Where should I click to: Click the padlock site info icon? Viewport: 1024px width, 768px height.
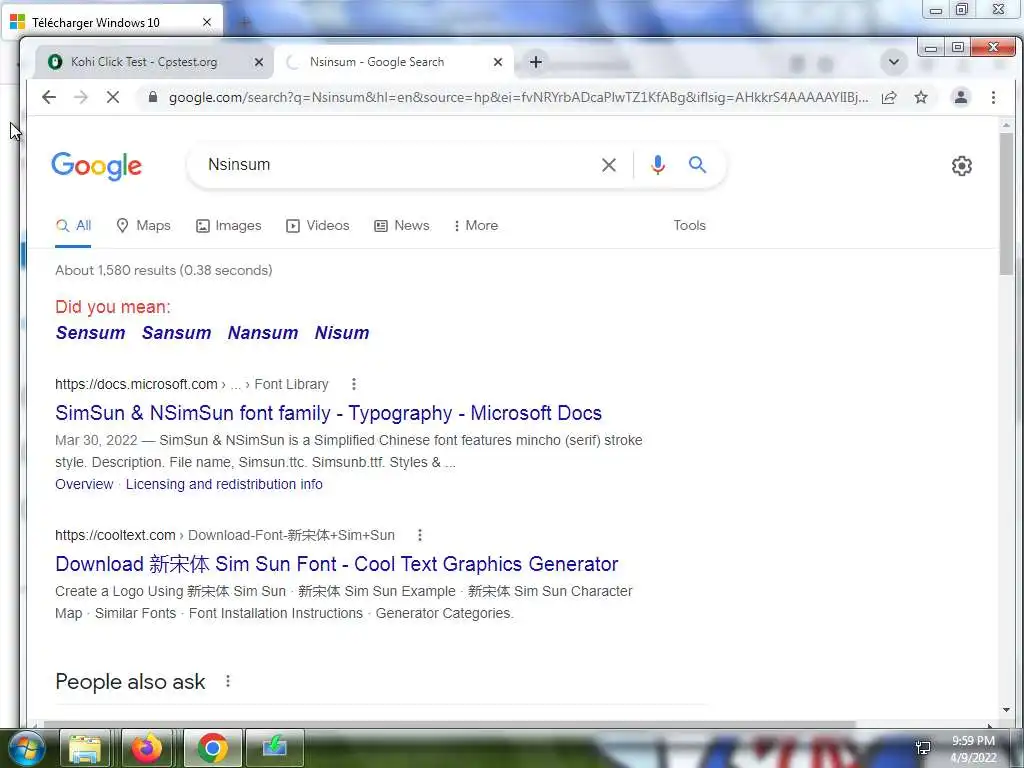153,97
